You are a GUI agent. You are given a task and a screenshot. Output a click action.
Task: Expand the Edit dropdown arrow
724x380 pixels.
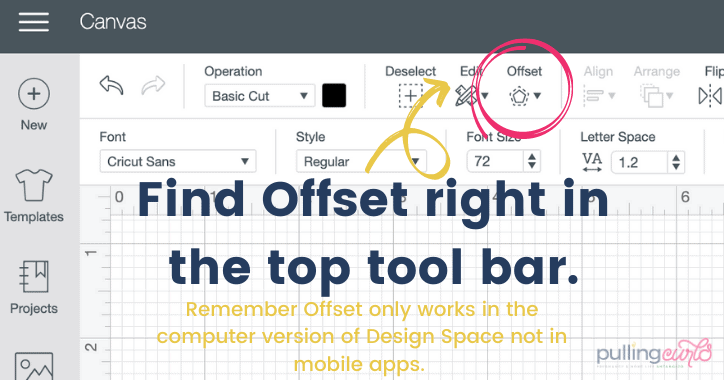tap(485, 96)
